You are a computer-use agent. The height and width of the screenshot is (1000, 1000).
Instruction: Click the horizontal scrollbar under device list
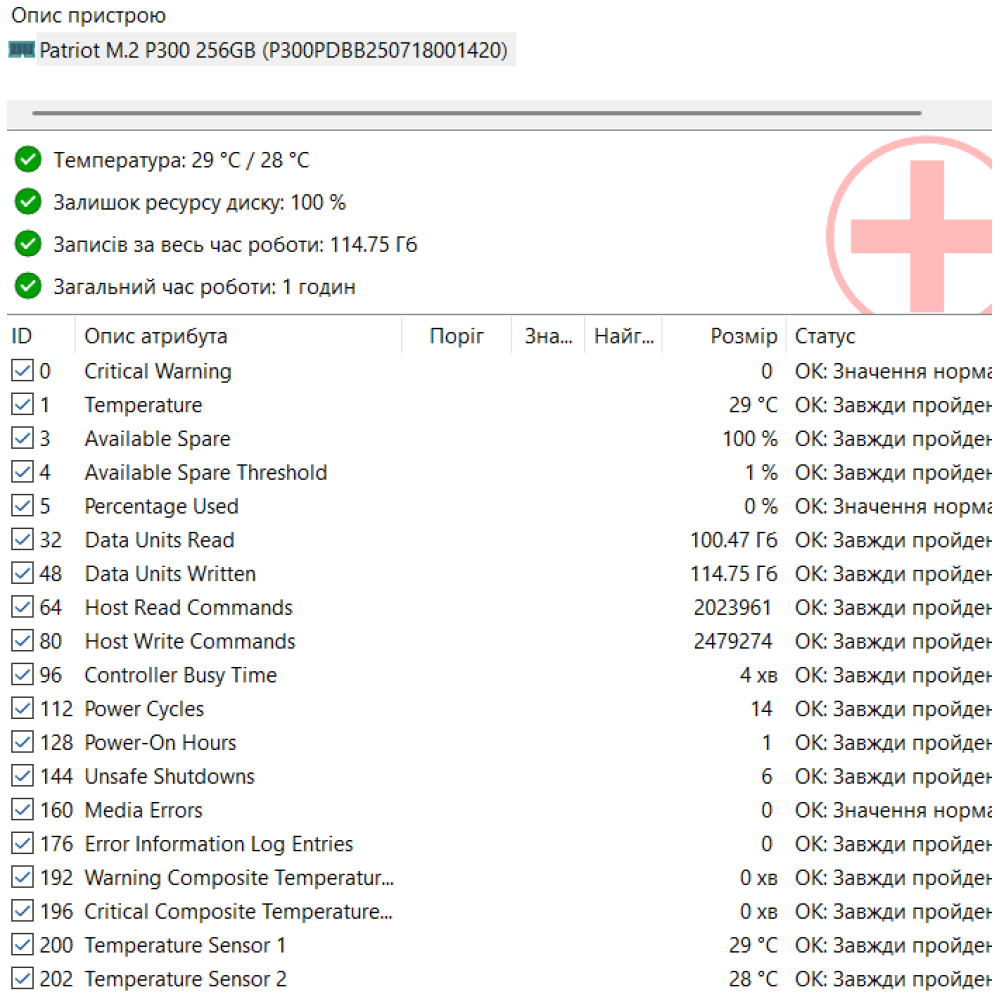(476, 113)
